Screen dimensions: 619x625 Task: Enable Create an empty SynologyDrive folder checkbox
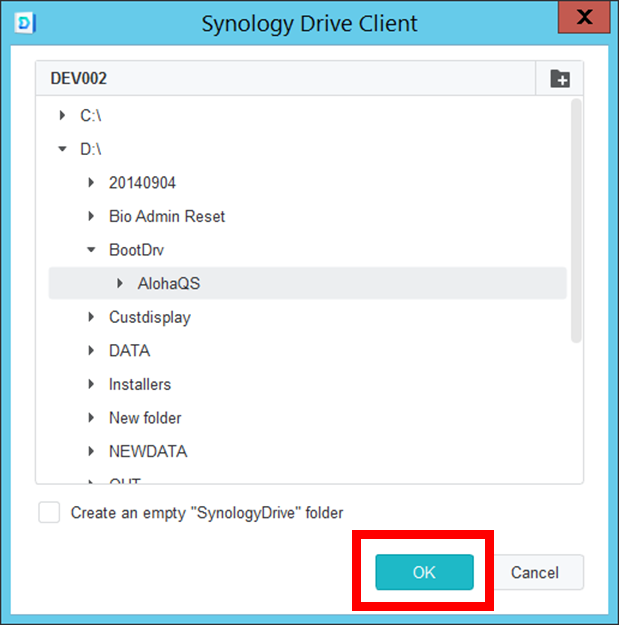coord(49,512)
